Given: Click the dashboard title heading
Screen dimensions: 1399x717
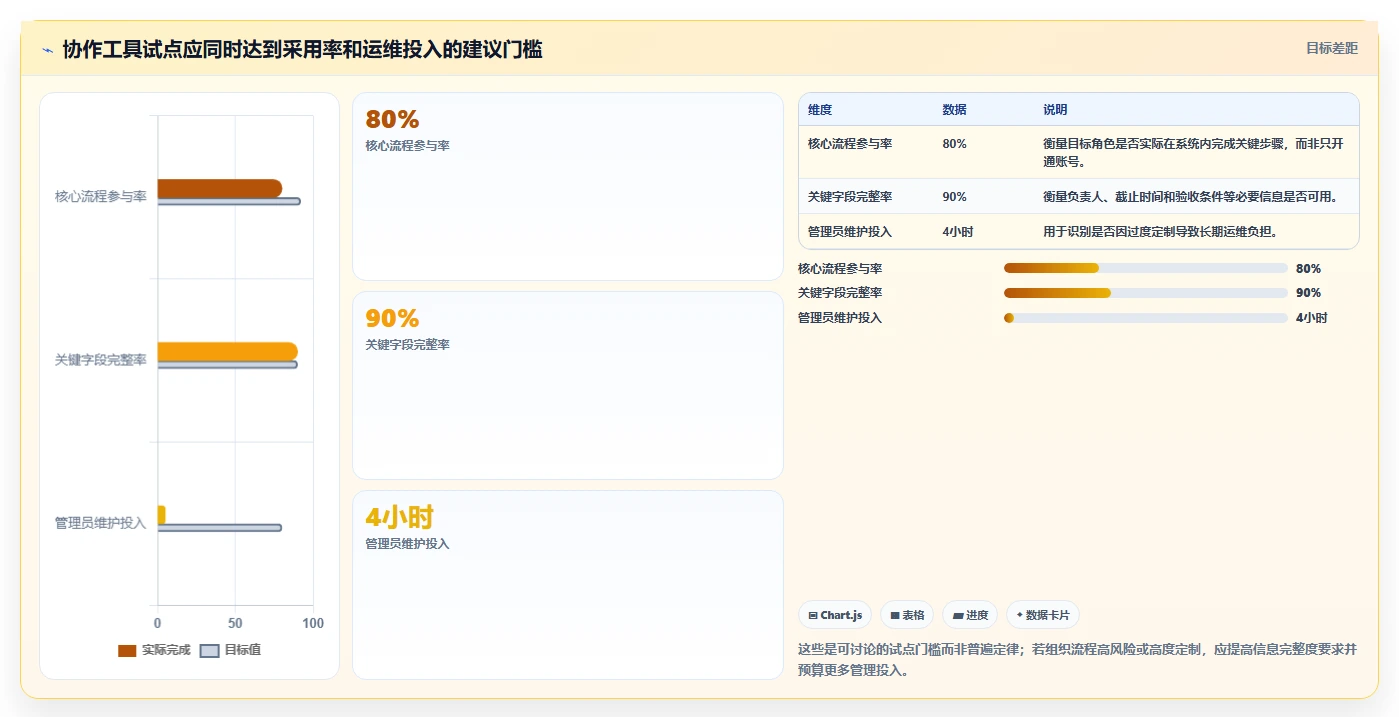Looking at the screenshot, I should point(302,49).
